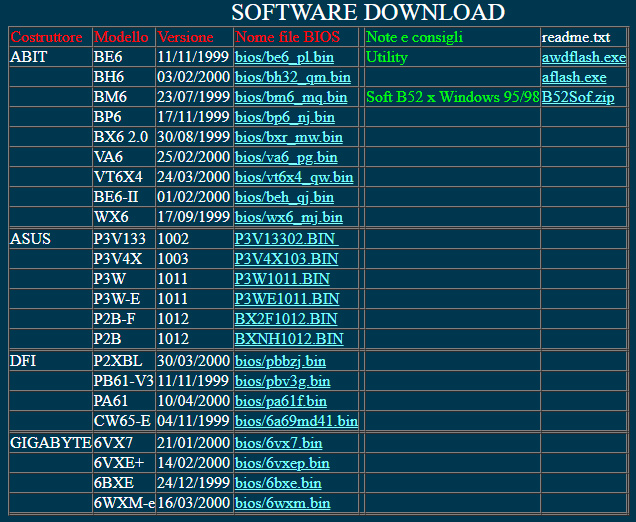Click the P3V4X103.BIN link

click(286, 258)
